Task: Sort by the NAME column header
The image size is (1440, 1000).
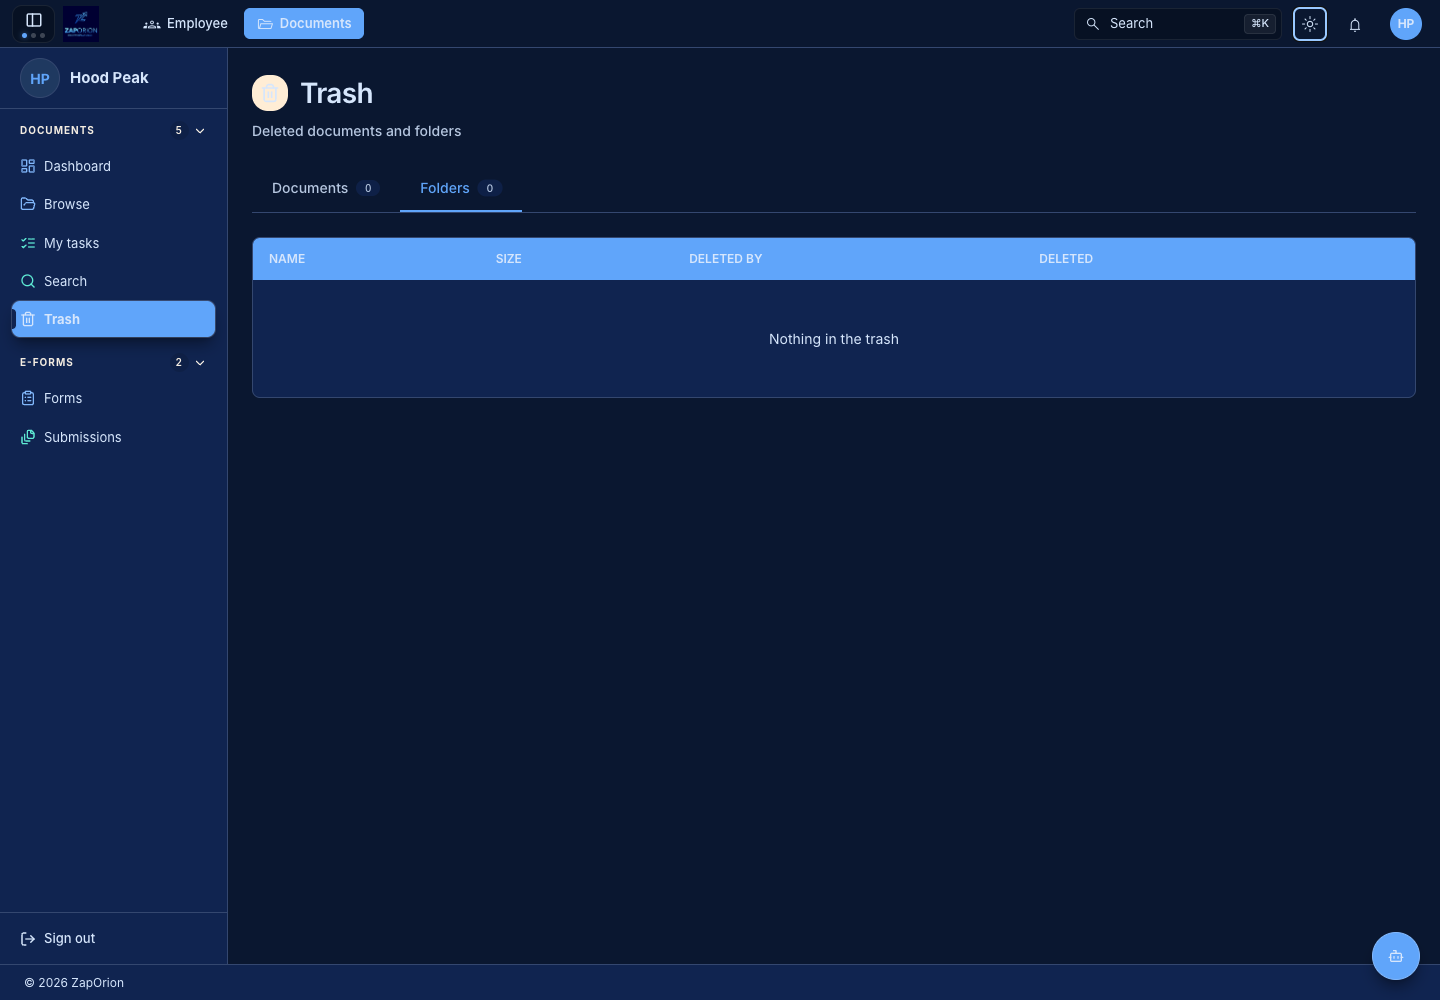Action: (287, 259)
